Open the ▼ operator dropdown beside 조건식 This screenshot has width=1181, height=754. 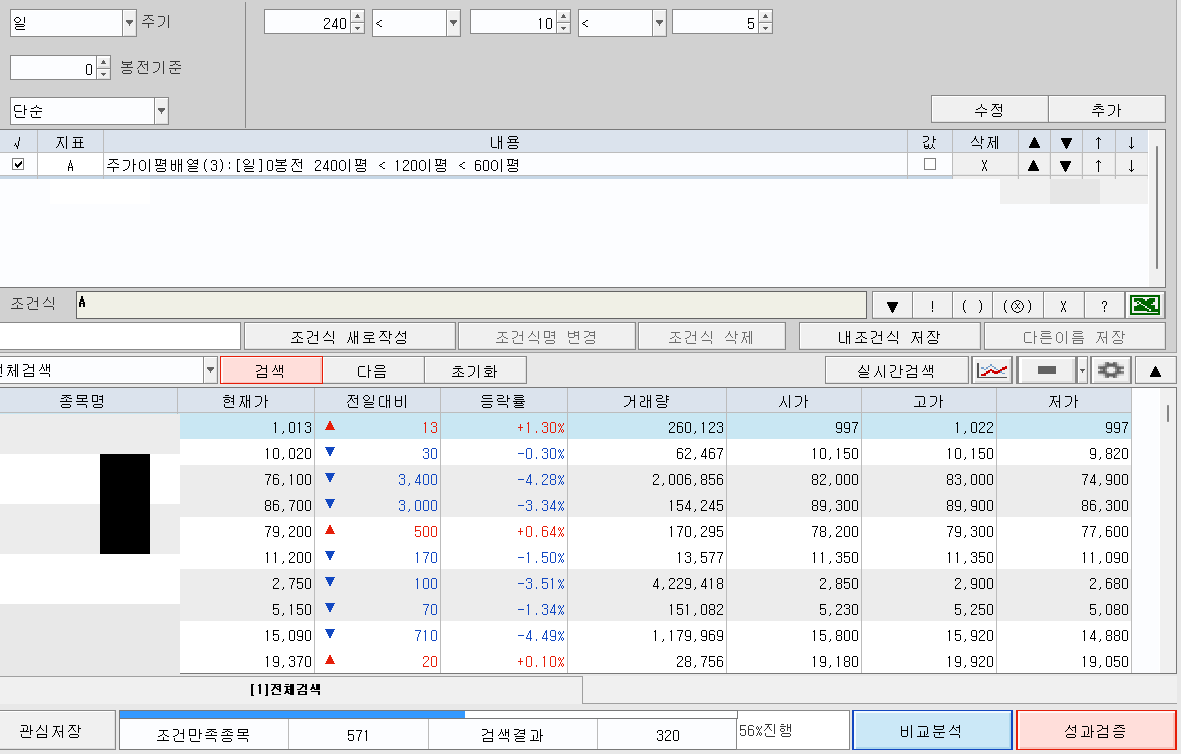[891, 305]
